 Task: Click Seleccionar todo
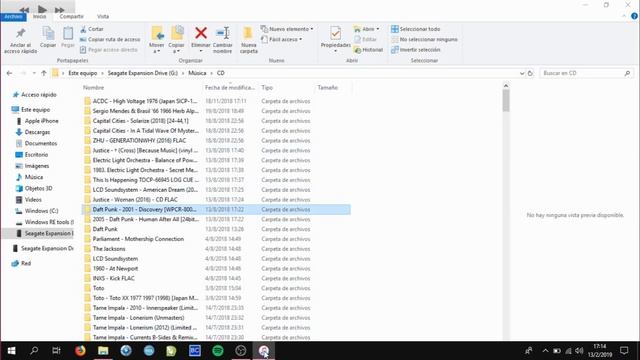(x=416, y=29)
